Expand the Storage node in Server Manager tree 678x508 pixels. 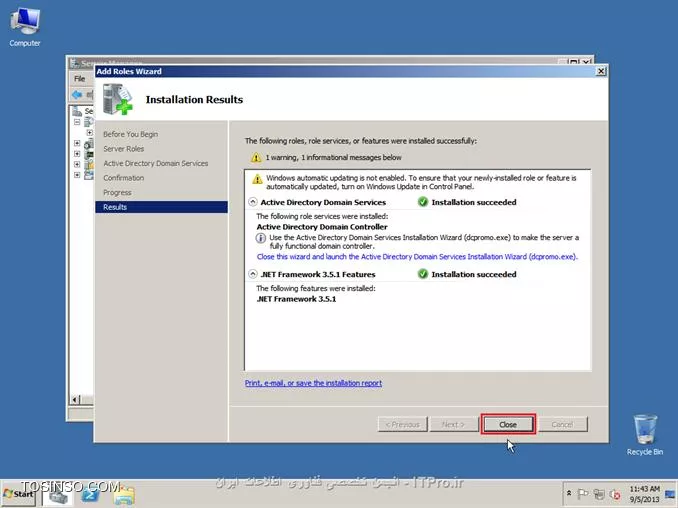[77, 175]
